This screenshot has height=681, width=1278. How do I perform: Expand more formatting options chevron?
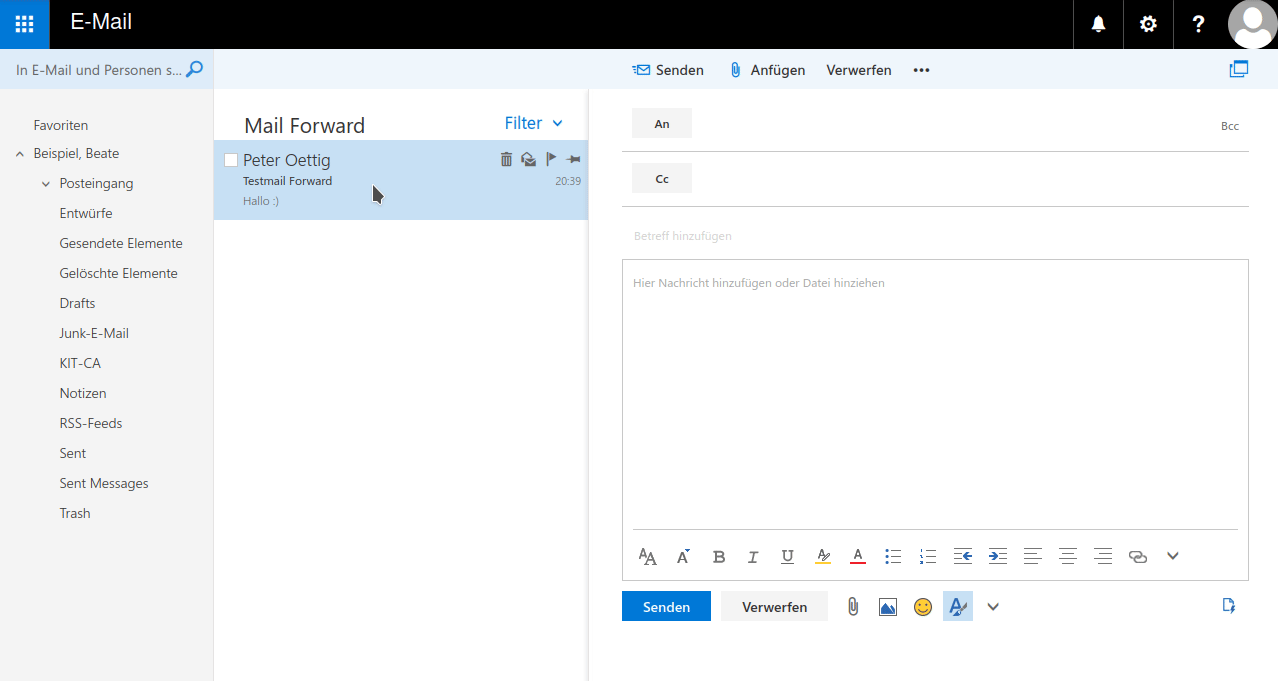click(1173, 556)
